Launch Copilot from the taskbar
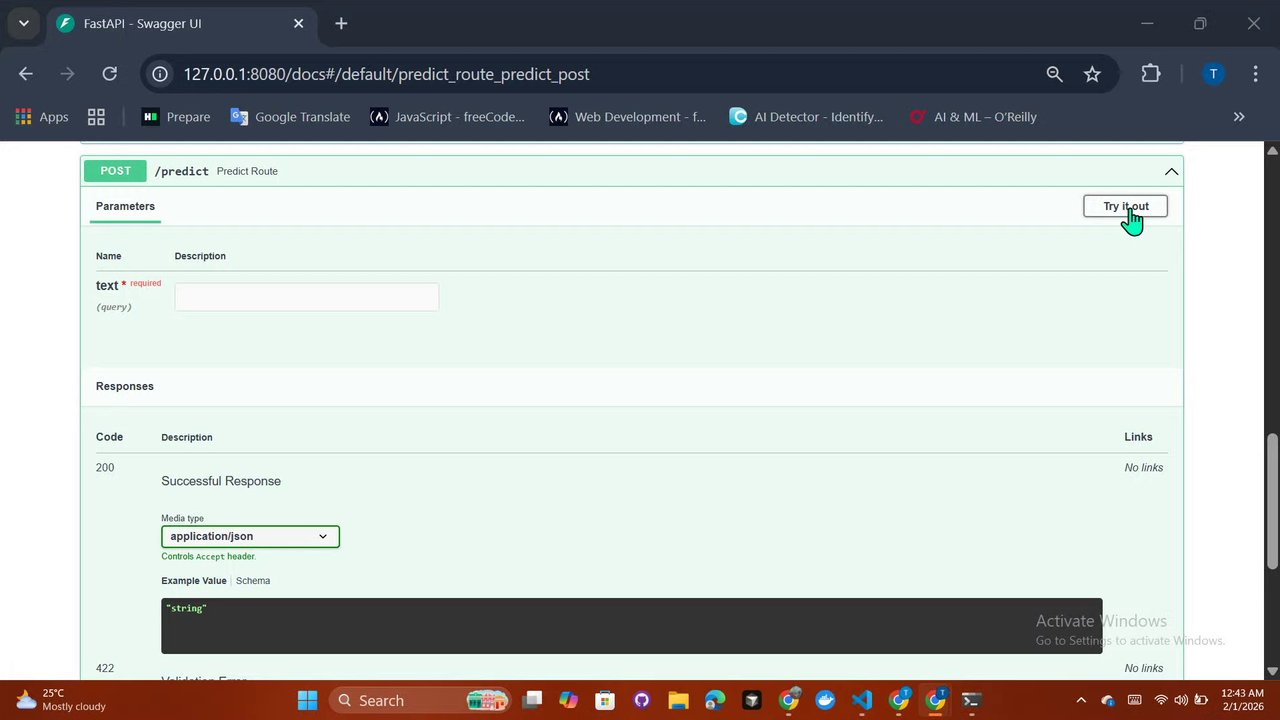 pyautogui.click(x=568, y=700)
